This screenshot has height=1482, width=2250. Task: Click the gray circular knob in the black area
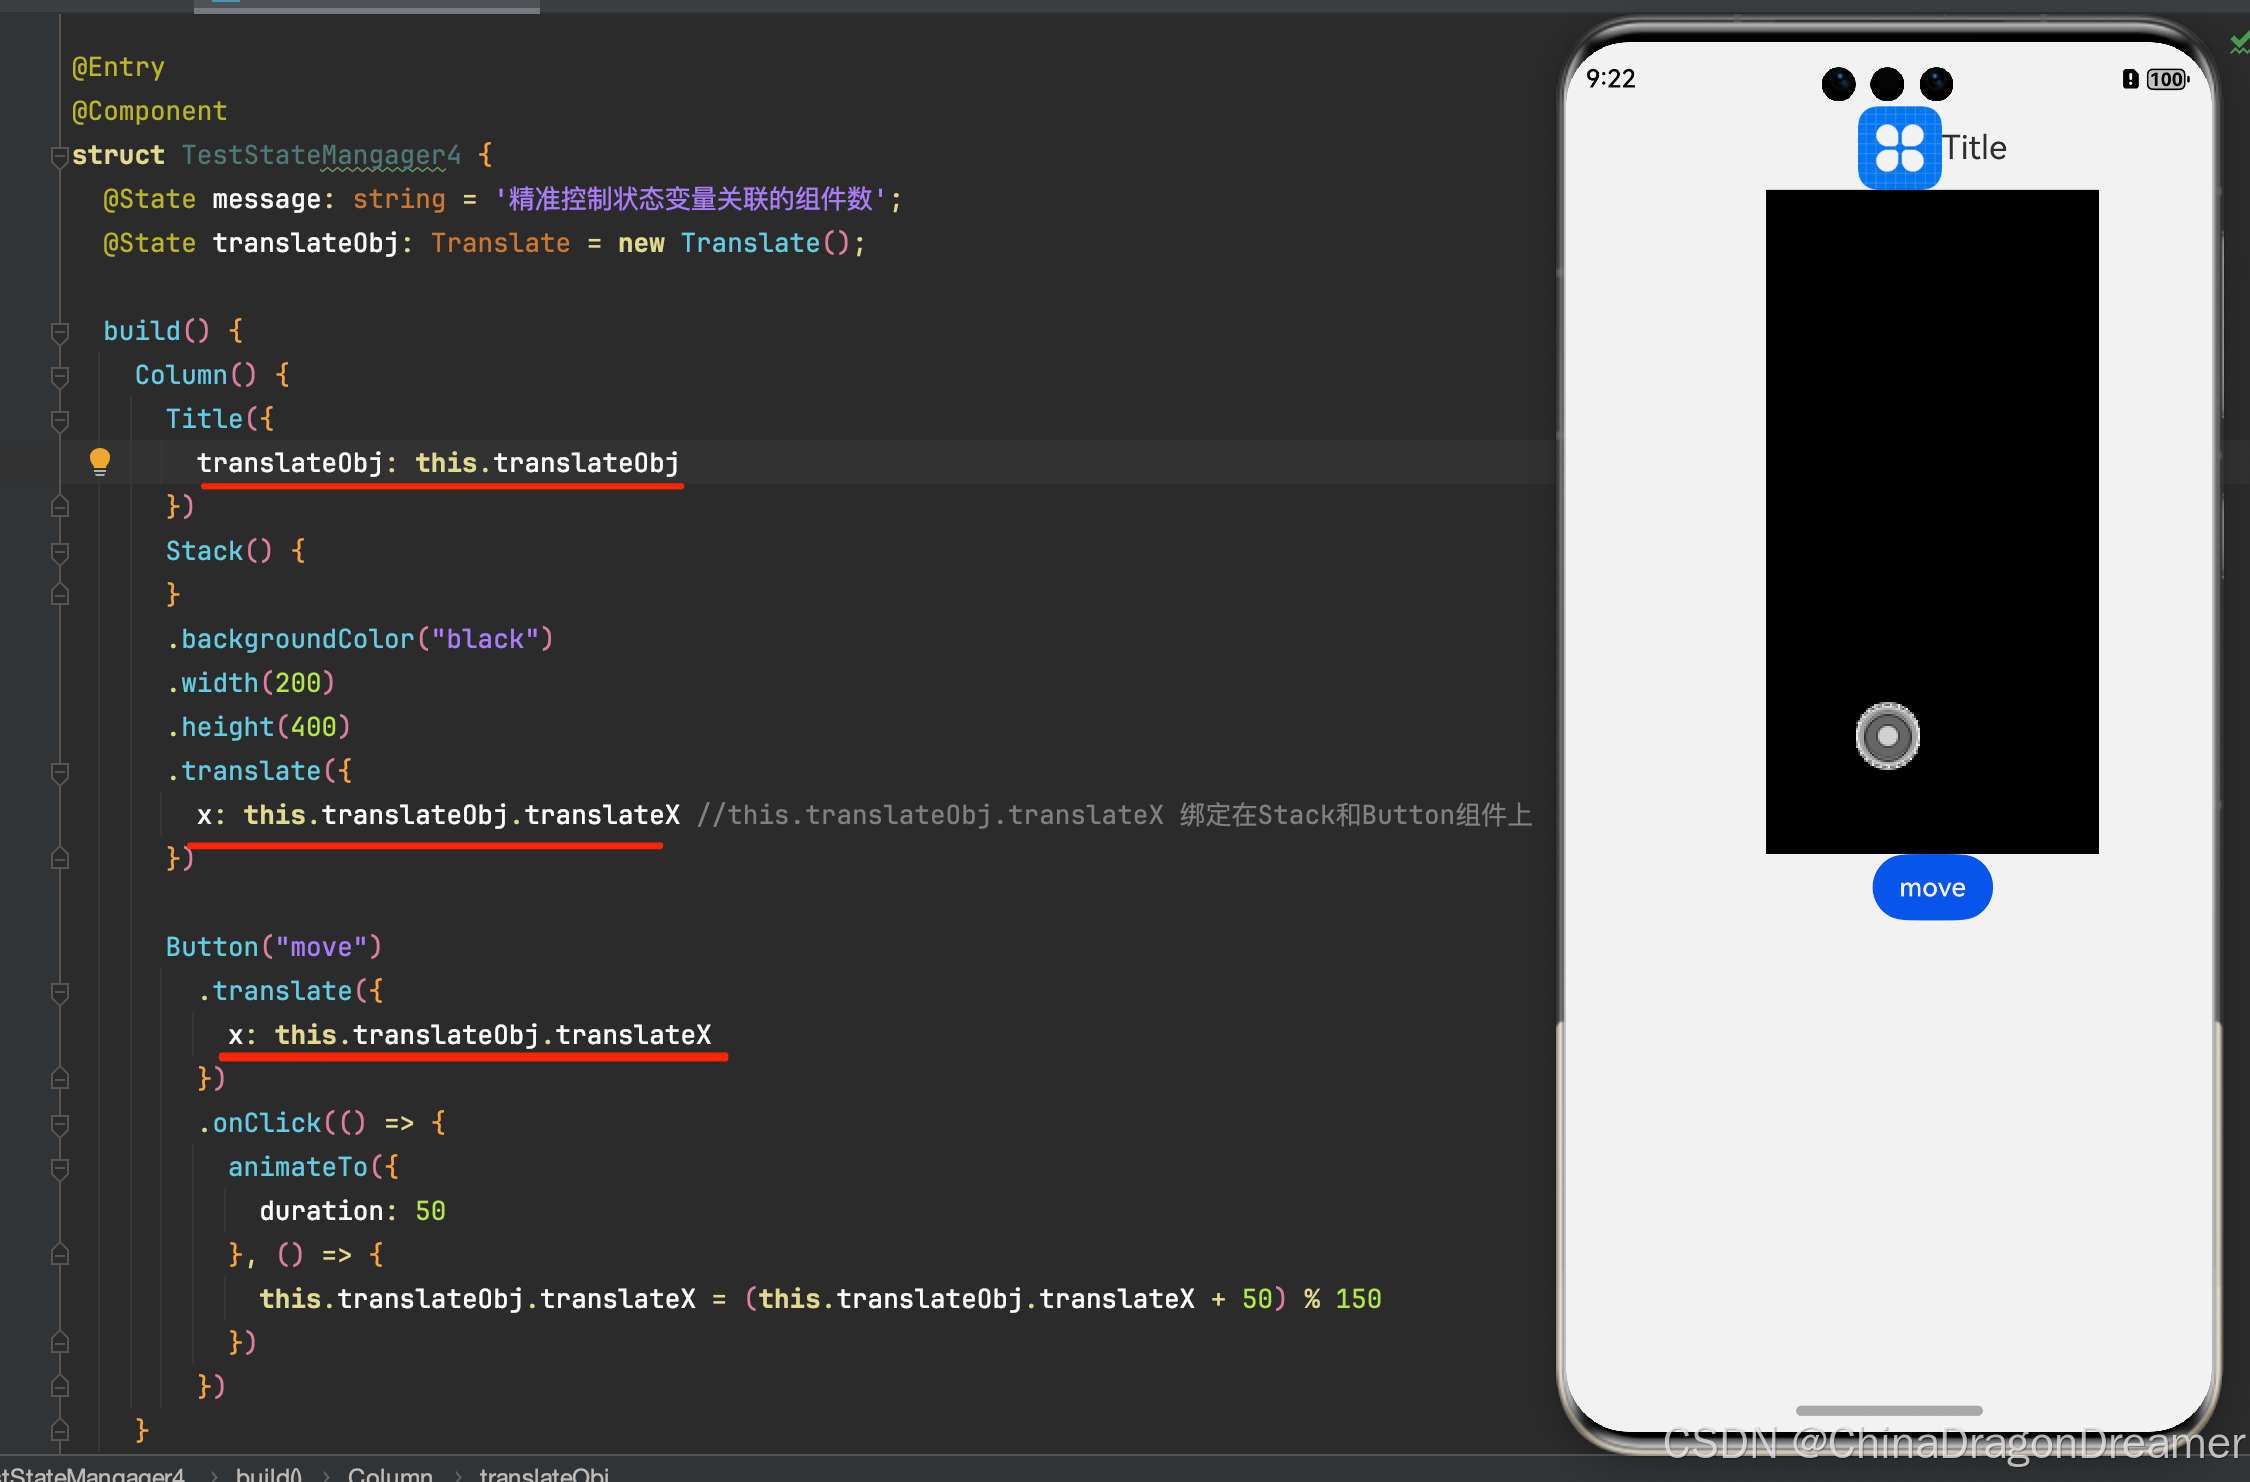pyautogui.click(x=1887, y=737)
